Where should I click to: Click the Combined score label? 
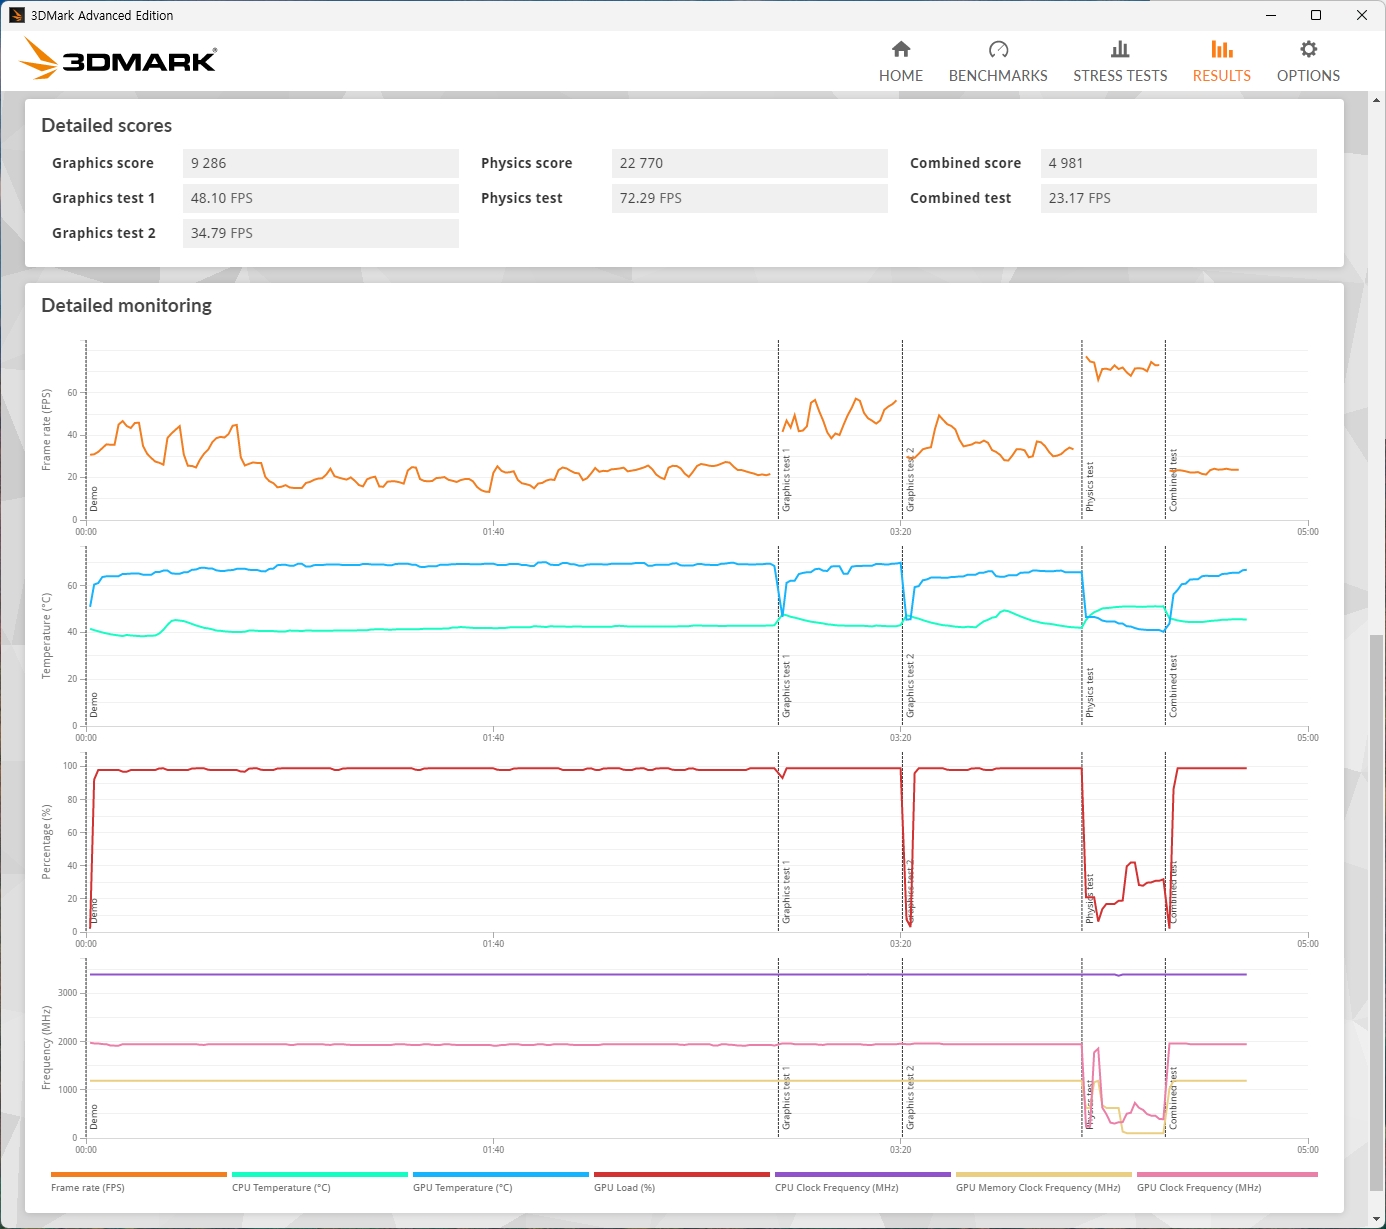[x=966, y=163]
